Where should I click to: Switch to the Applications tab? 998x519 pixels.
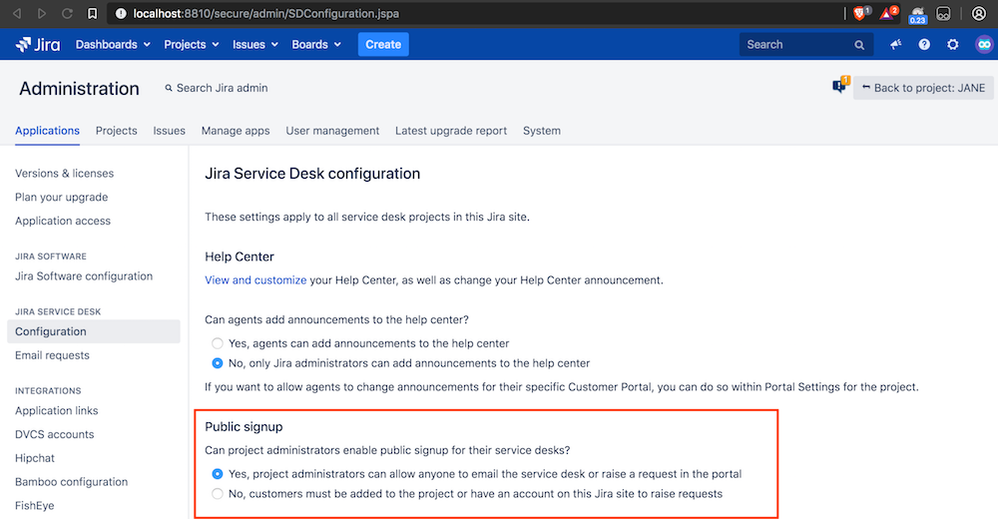click(x=47, y=131)
